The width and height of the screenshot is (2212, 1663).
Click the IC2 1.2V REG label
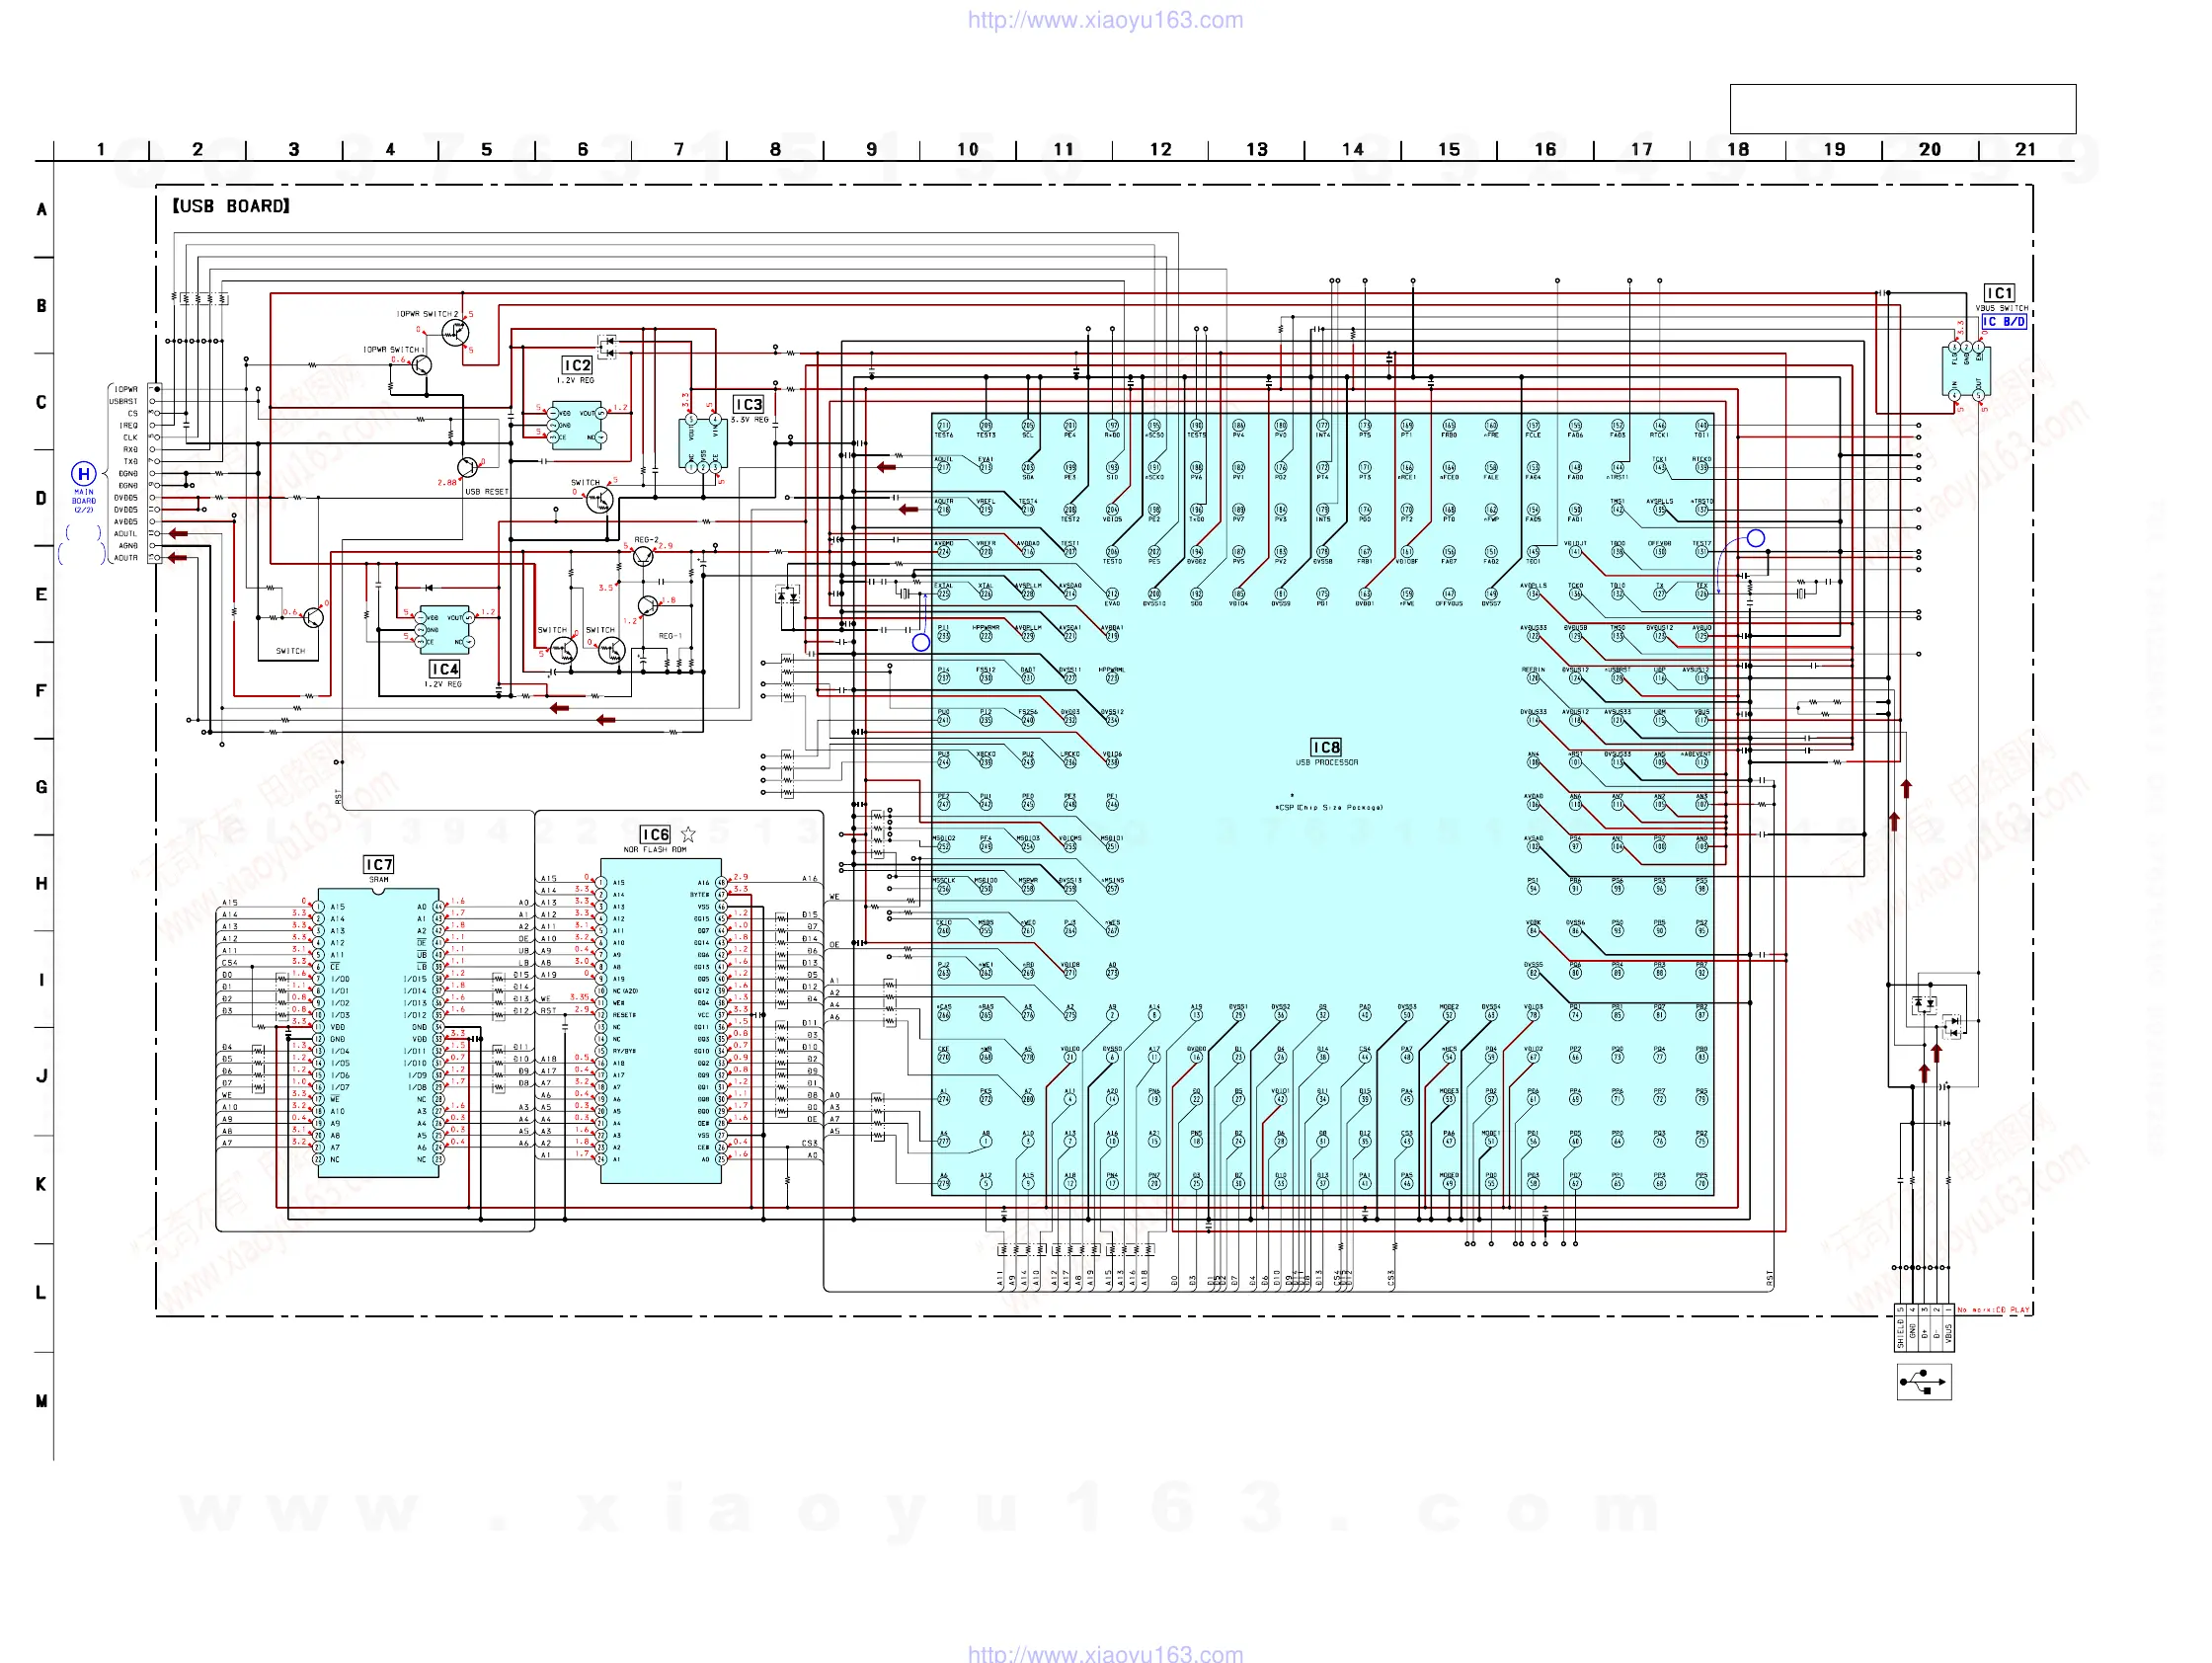tap(577, 366)
